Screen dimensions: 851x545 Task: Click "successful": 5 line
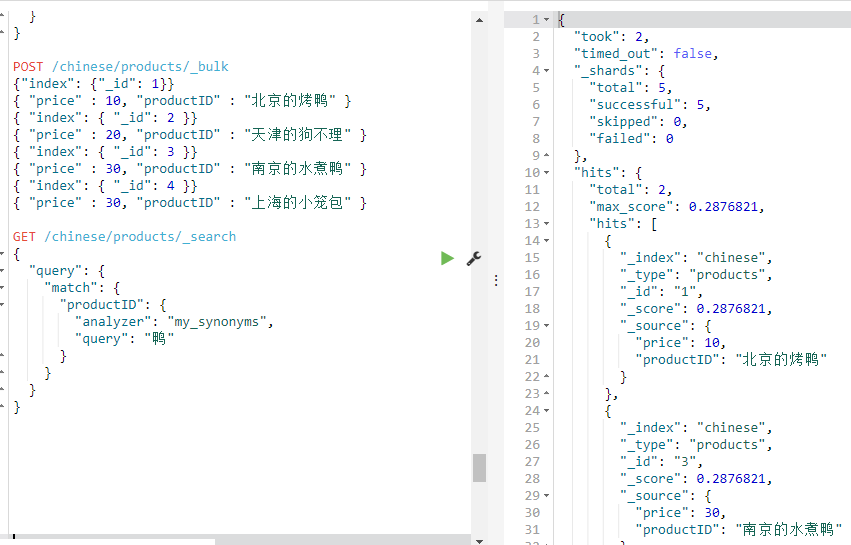pos(650,105)
